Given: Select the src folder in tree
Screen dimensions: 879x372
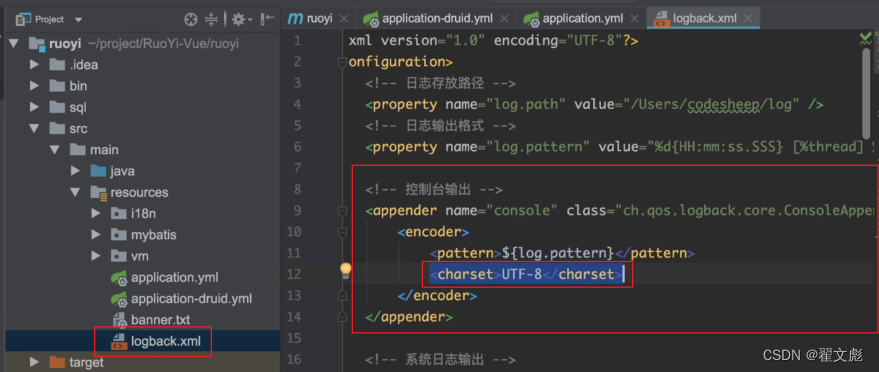Looking at the screenshot, I should click(68, 128).
